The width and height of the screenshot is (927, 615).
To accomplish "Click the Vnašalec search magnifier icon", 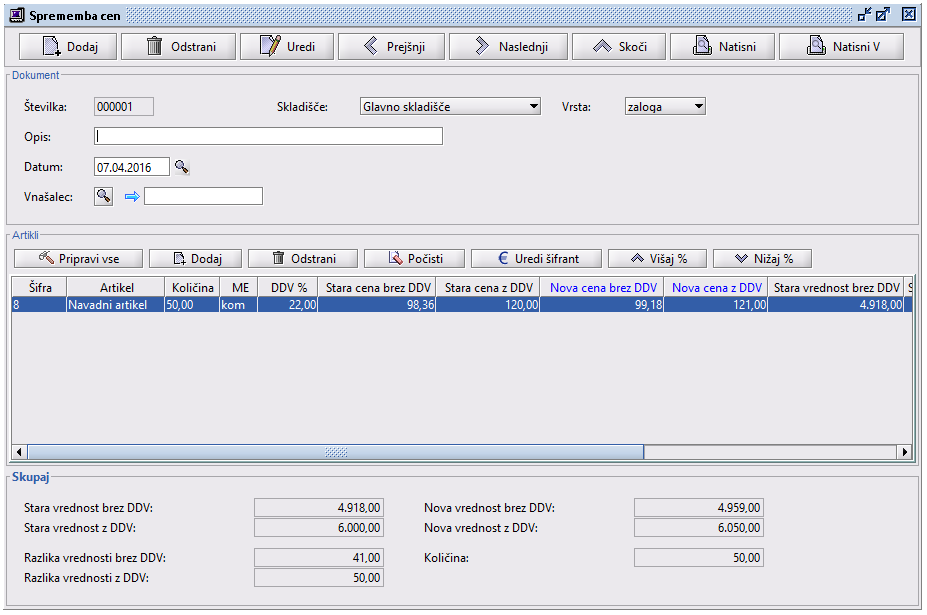I will pyautogui.click(x=104, y=196).
